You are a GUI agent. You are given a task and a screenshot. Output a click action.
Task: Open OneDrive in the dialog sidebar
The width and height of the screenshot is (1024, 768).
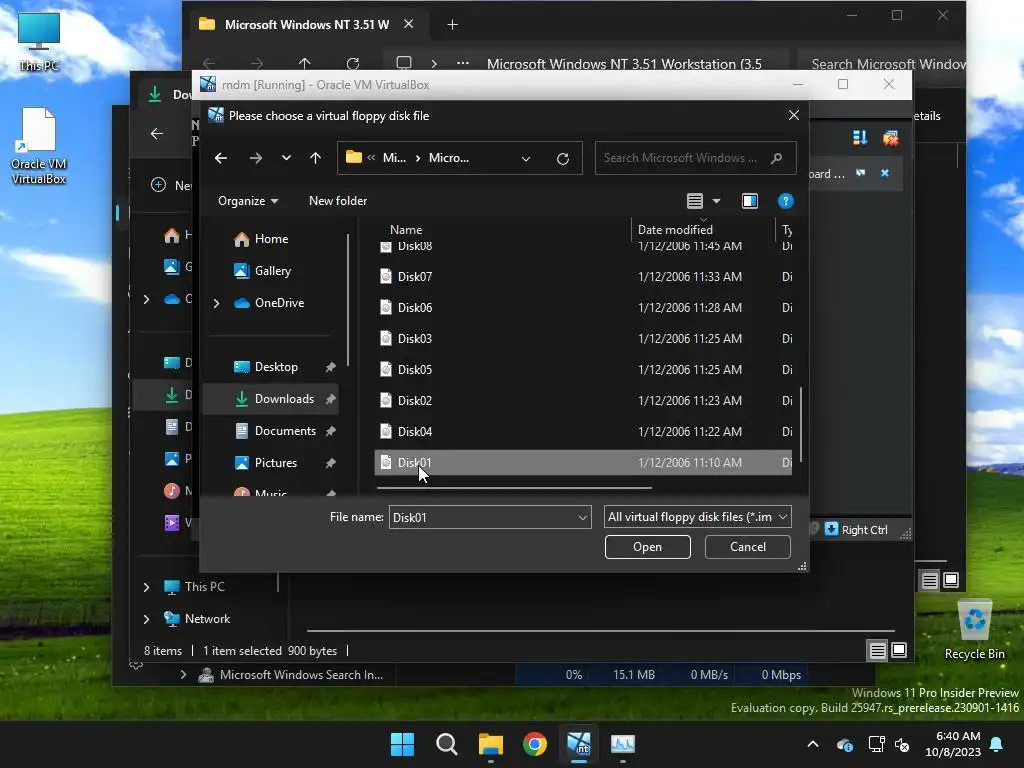(x=279, y=303)
